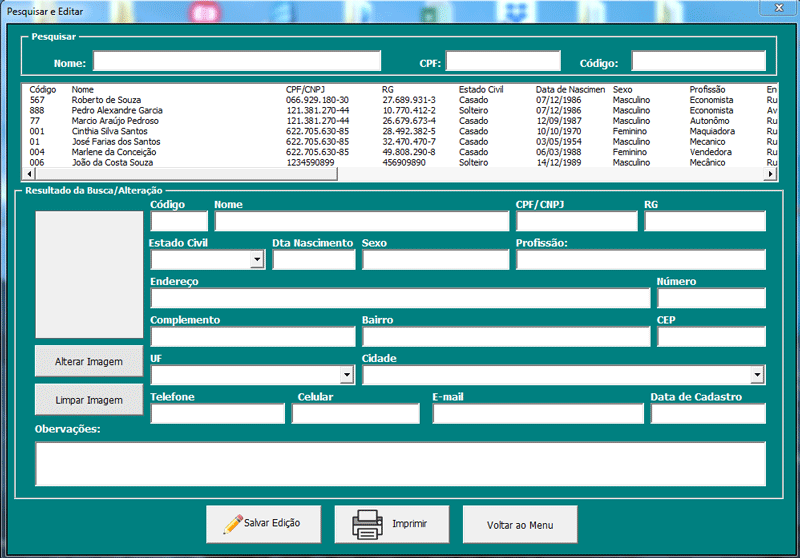The height and width of the screenshot is (558, 800).
Task: Click CPF value 066.929.180-30
Action: pos(317,100)
